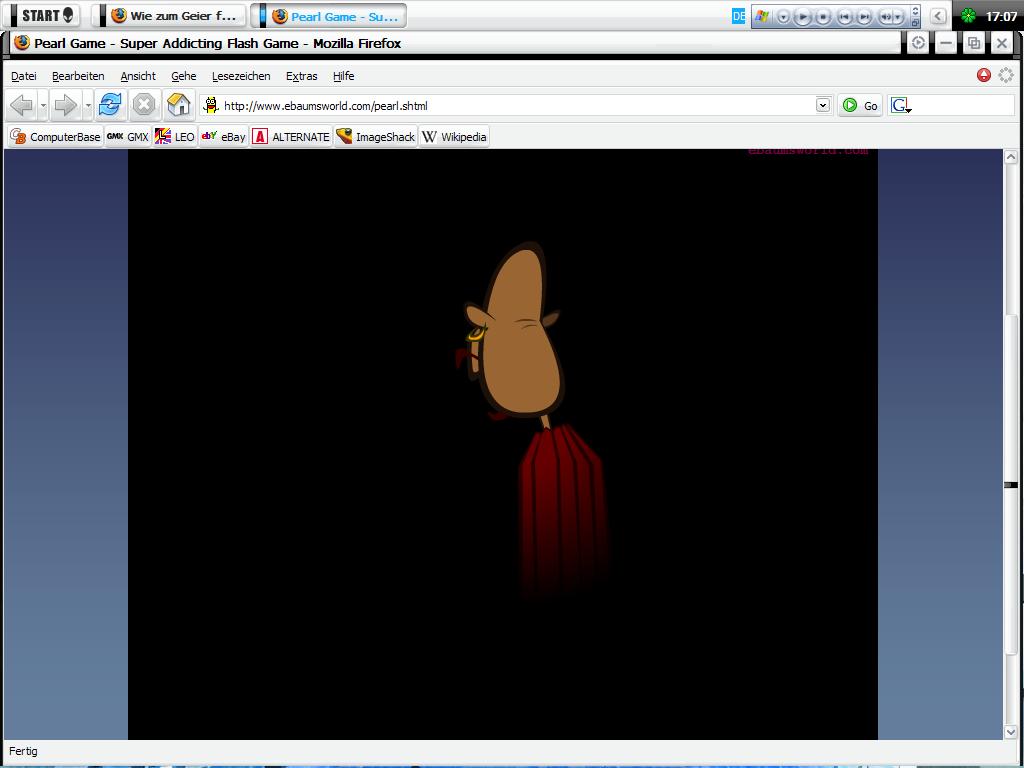Restore down the Firefox window
This screenshot has height=768, width=1024.
974,43
